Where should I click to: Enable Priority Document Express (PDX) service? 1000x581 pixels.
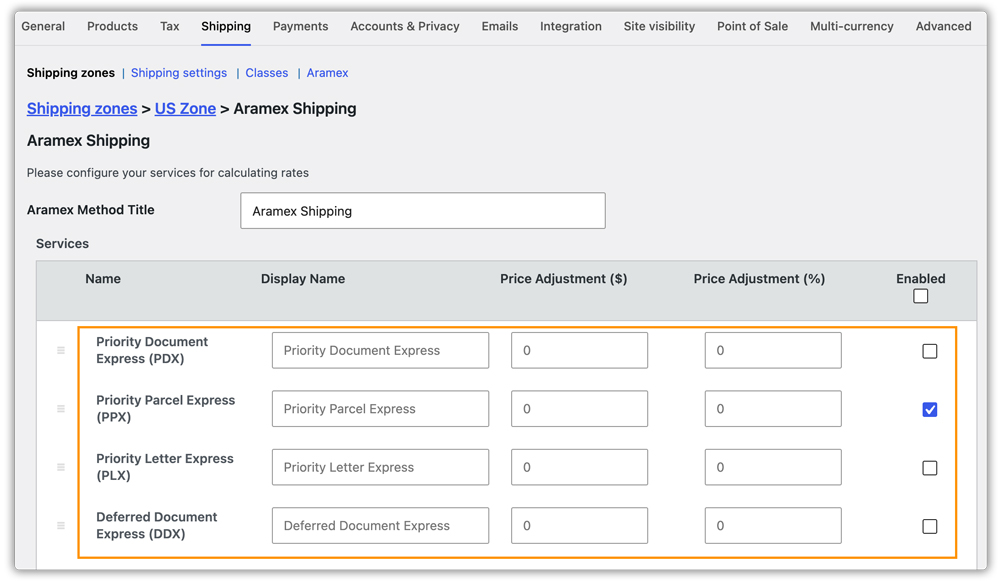(929, 351)
